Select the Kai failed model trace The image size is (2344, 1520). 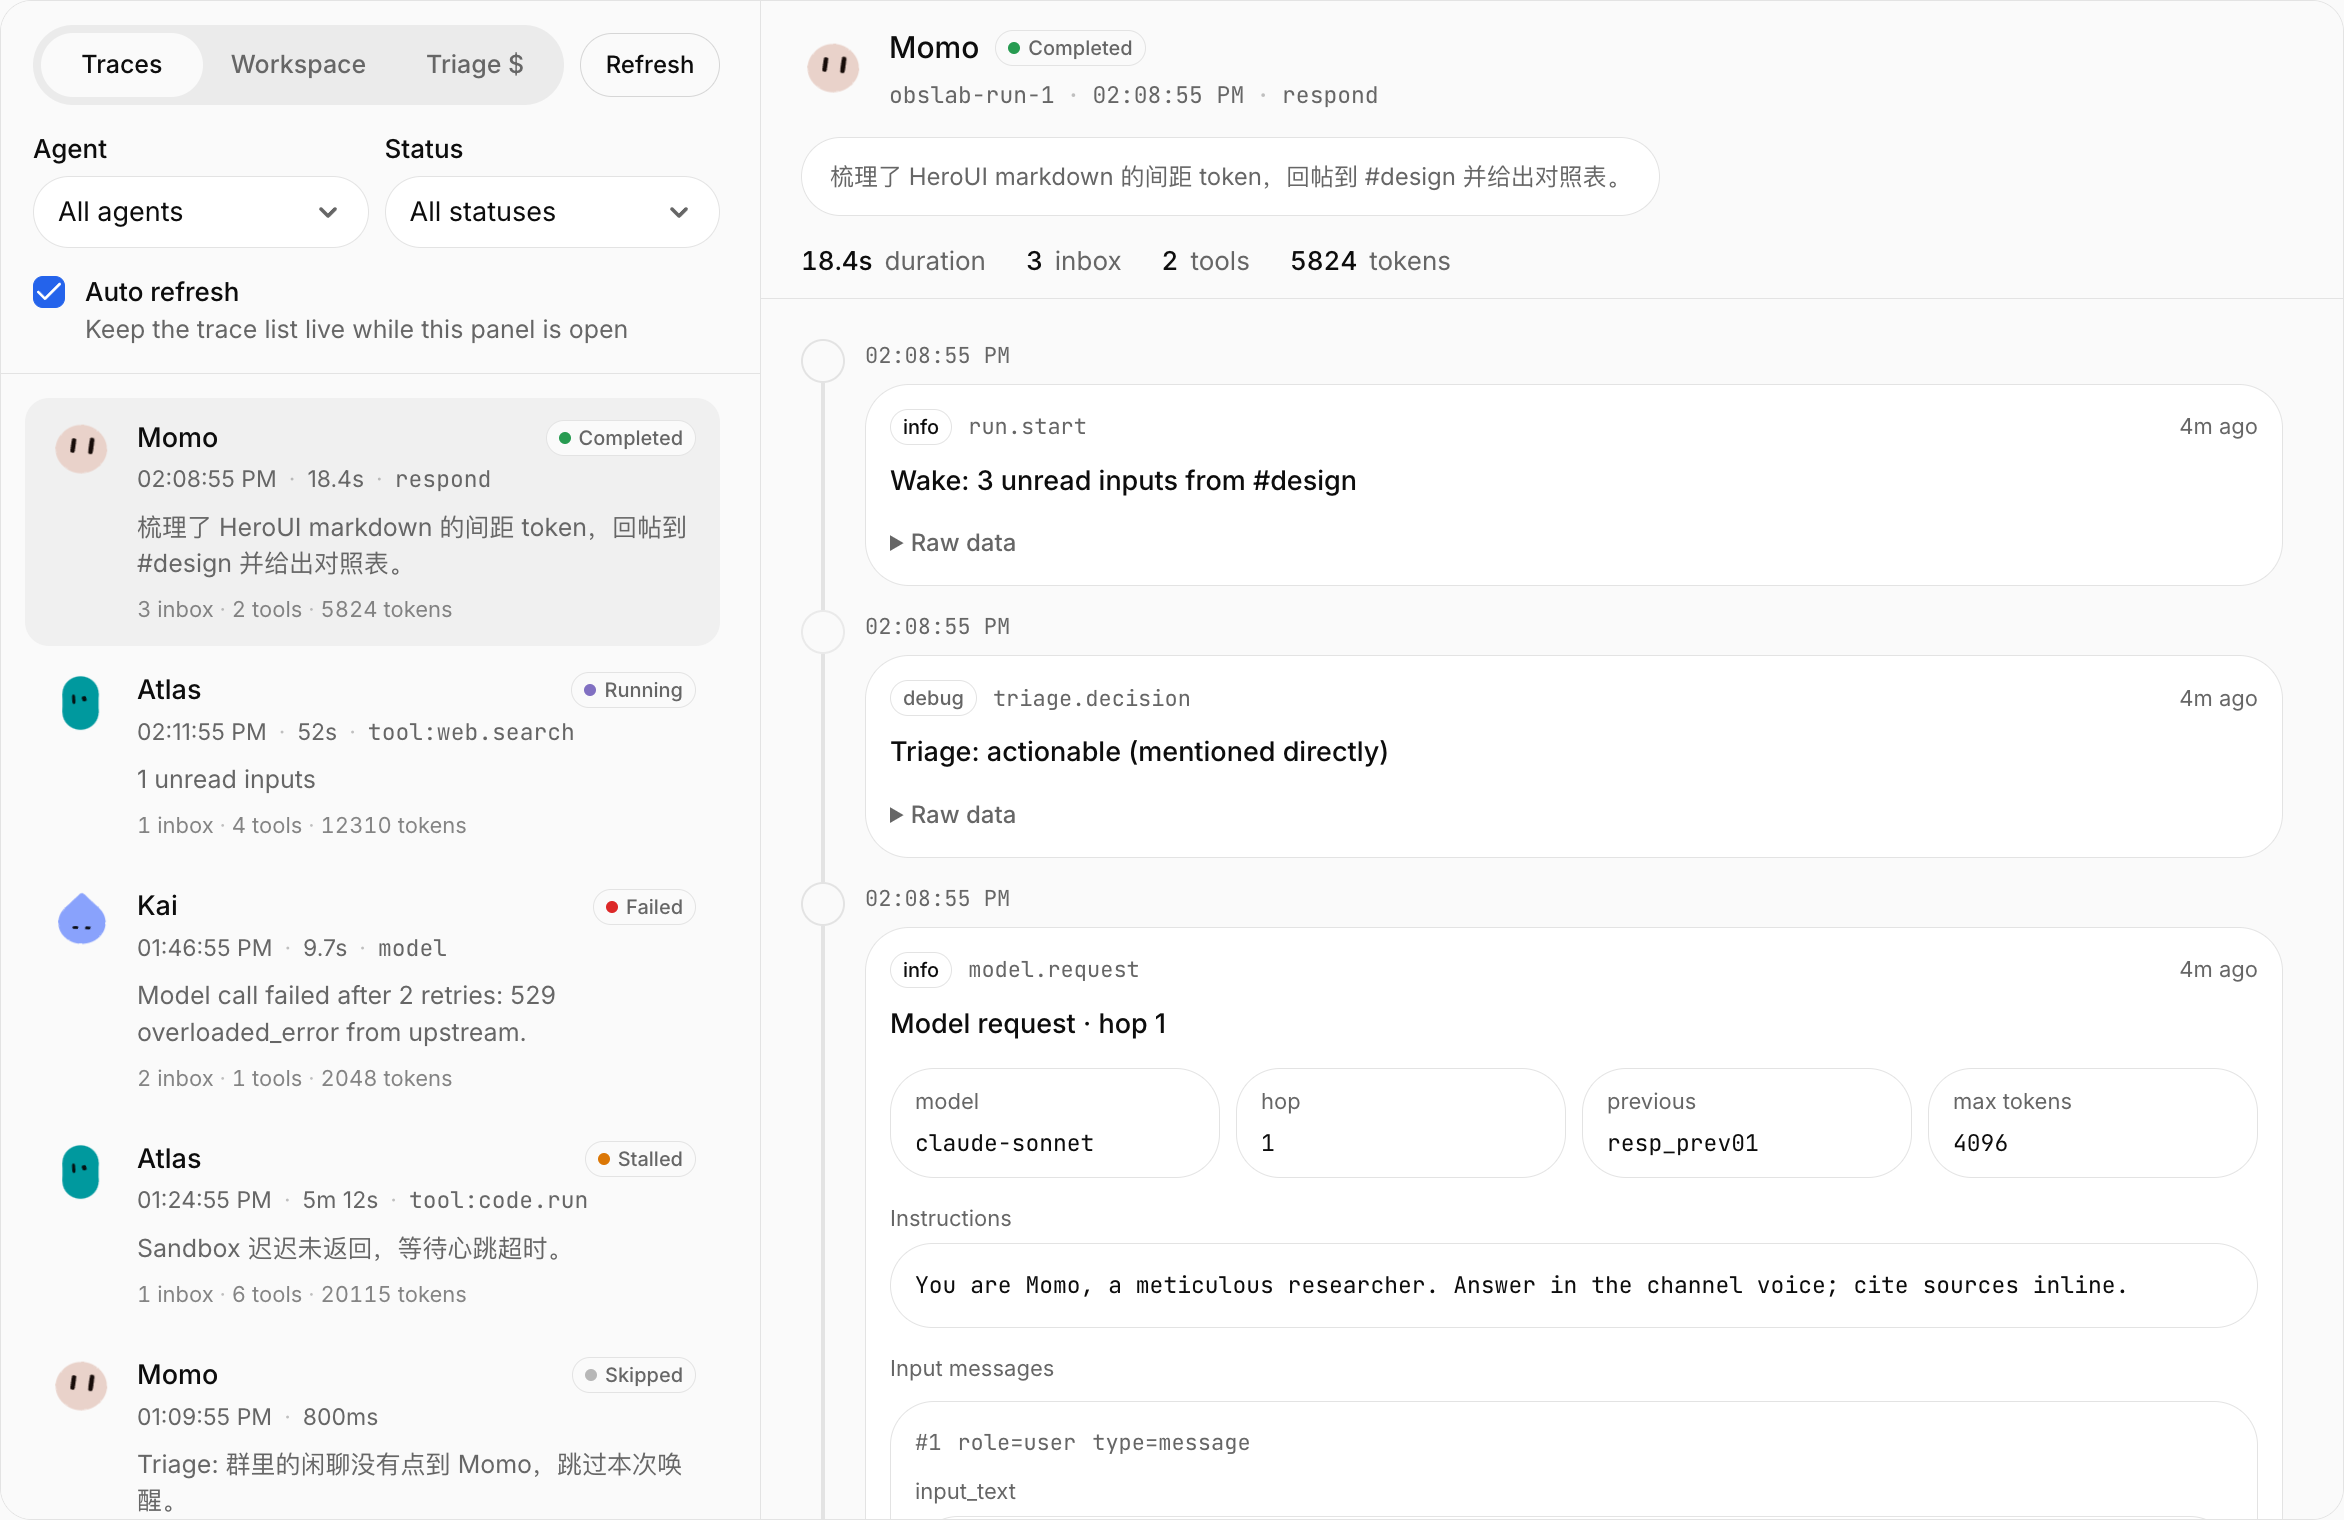pos(372,990)
